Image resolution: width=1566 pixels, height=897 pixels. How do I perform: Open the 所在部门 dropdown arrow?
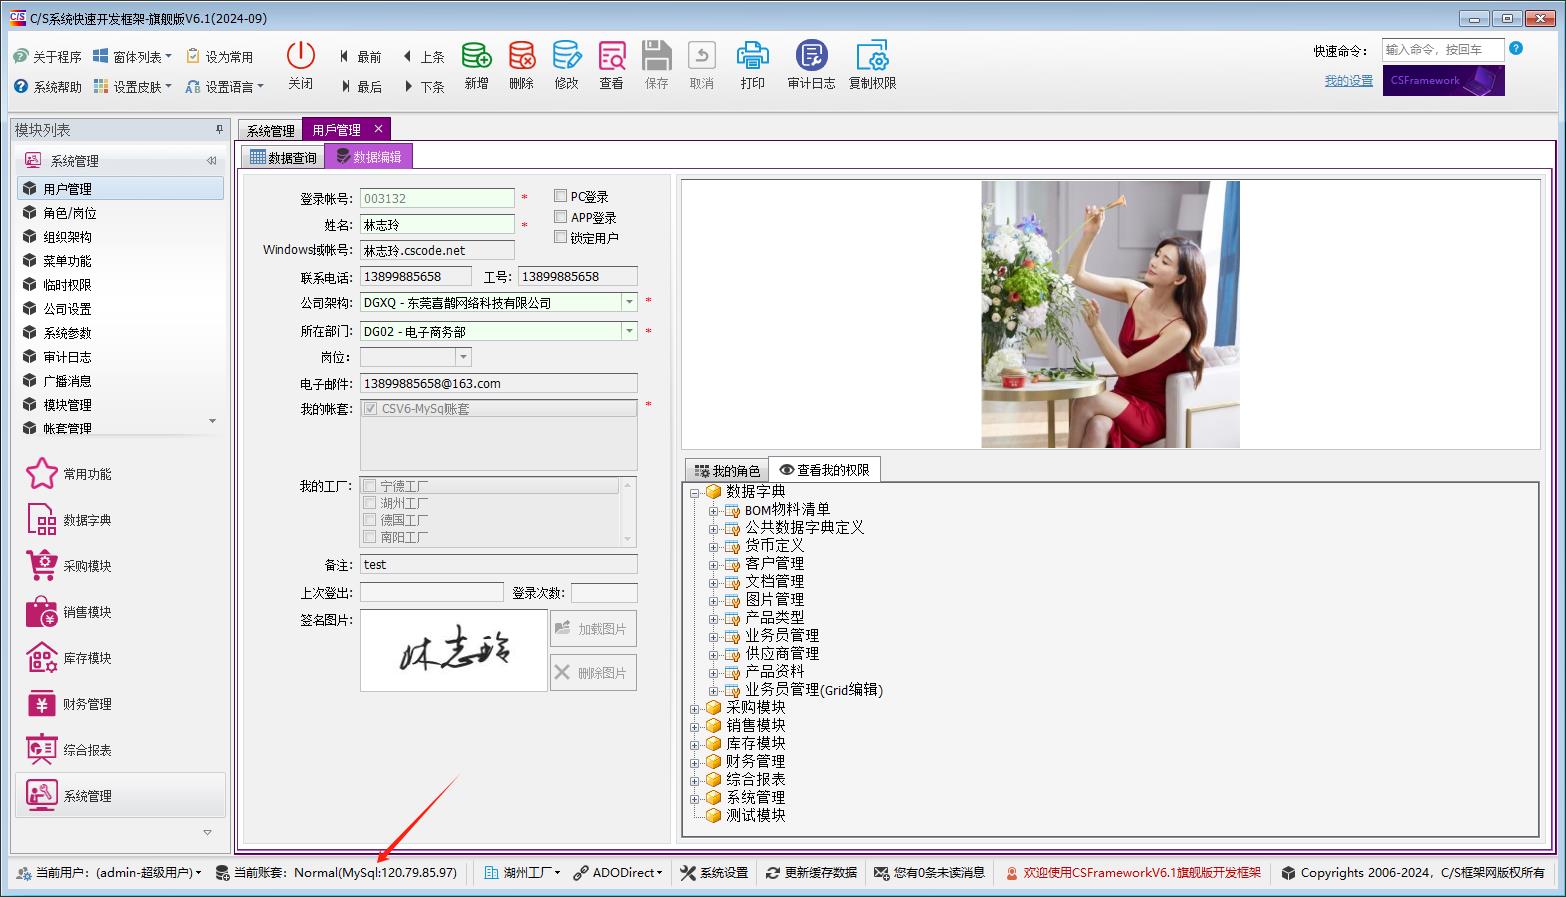629,331
